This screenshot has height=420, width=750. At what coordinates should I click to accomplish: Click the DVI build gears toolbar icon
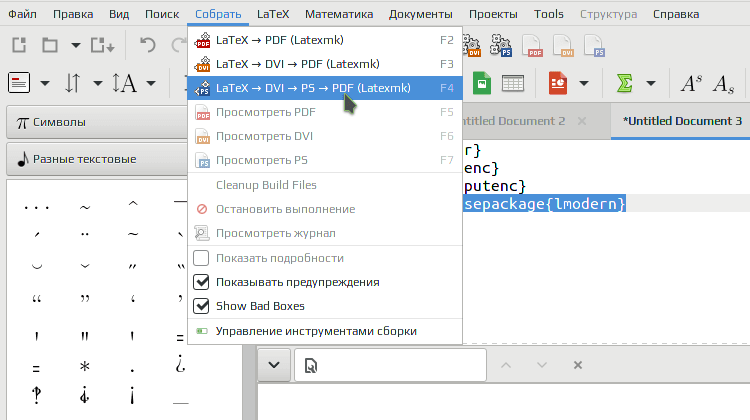pyautogui.click(x=472, y=46)
